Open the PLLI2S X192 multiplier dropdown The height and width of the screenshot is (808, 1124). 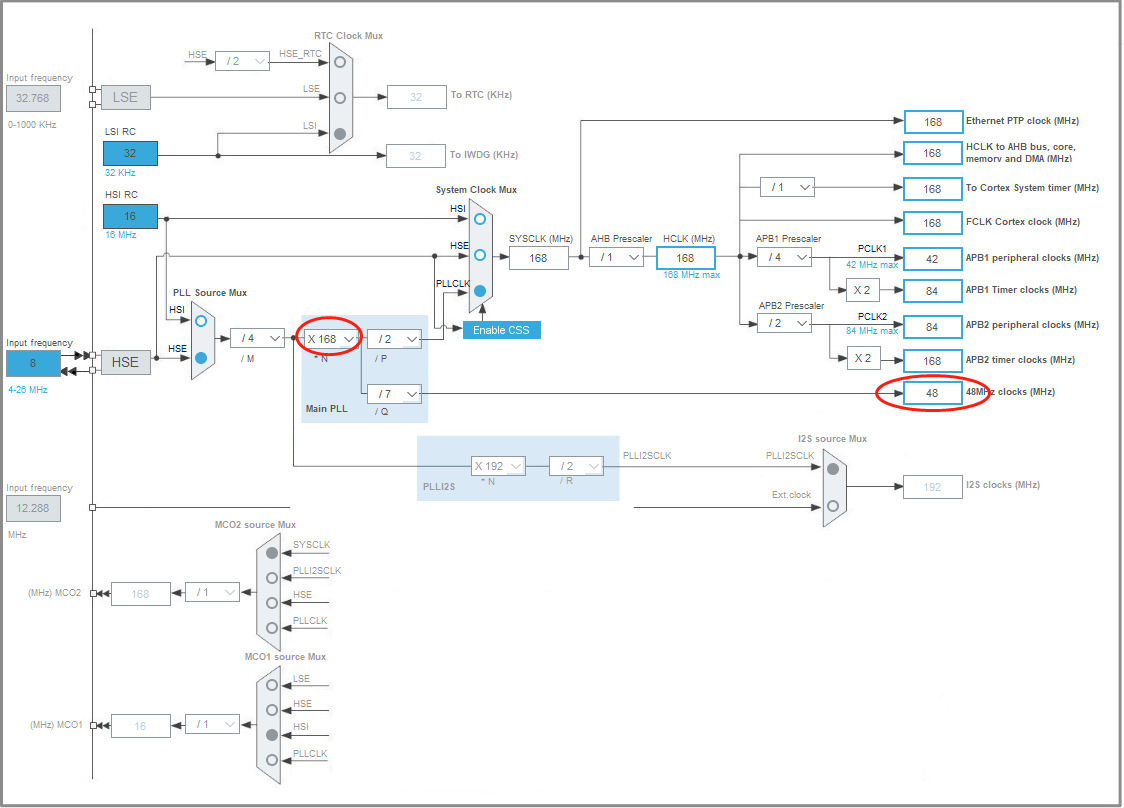[498, 465]
